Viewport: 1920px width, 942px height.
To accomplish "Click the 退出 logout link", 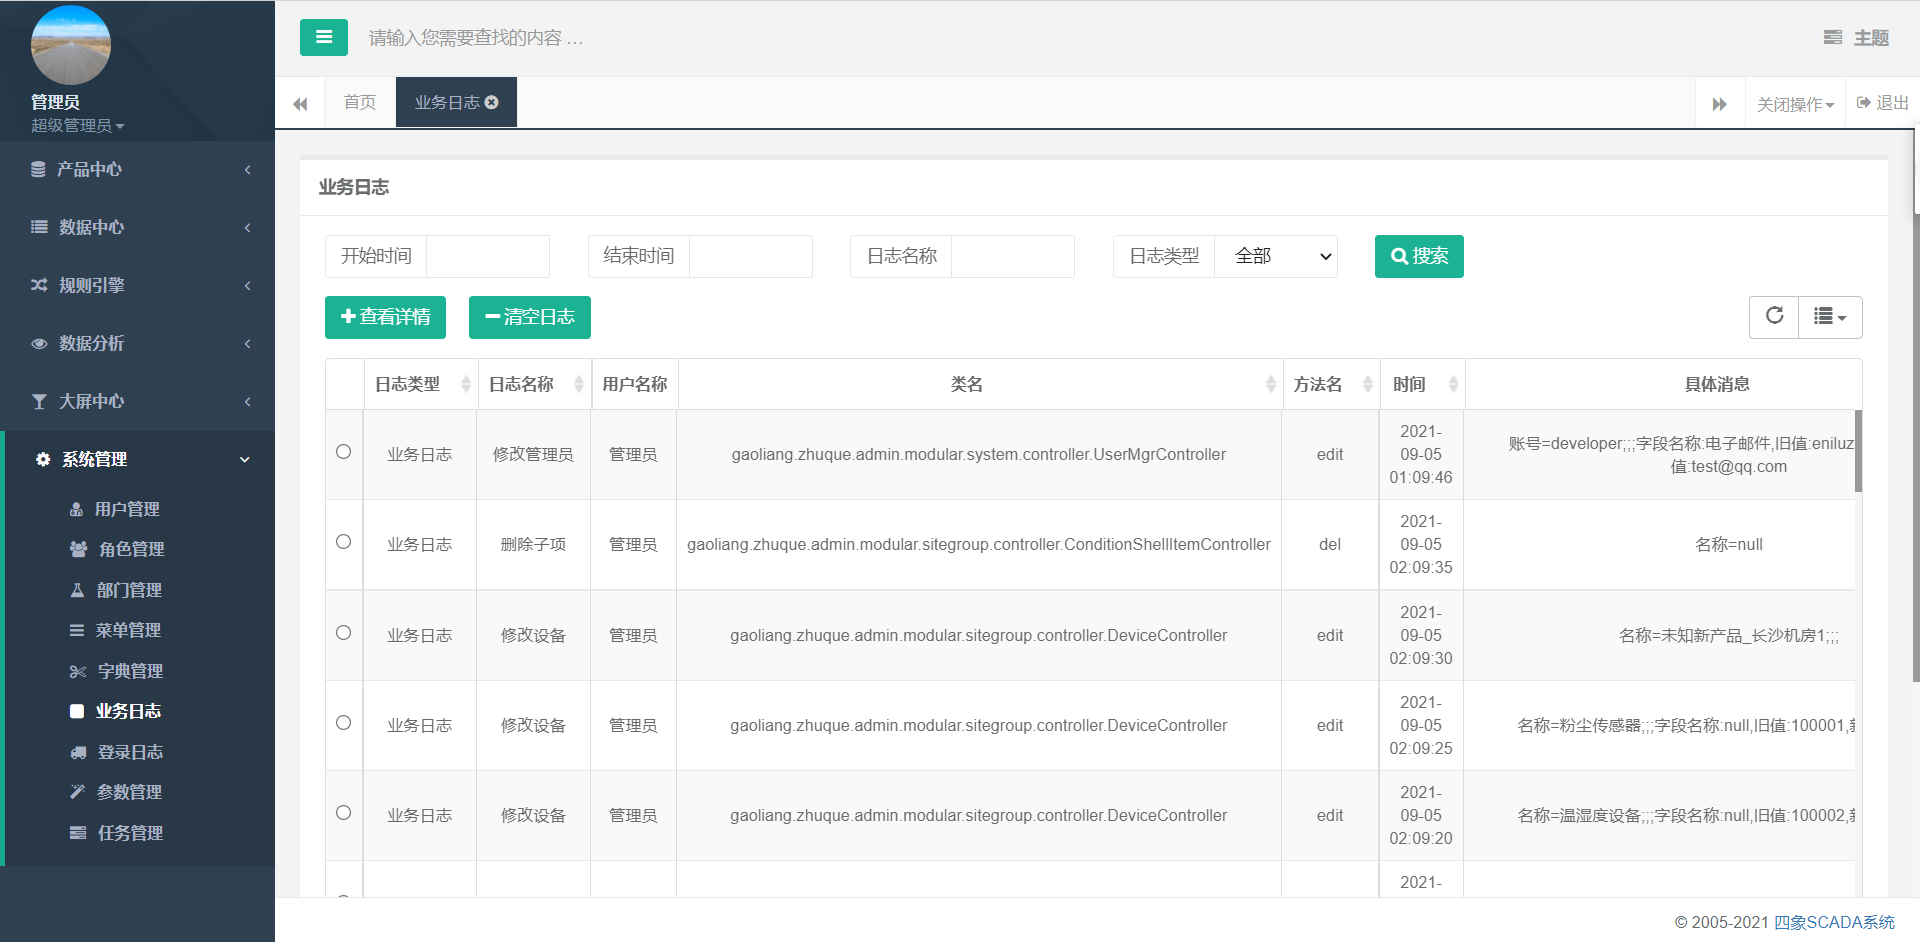I will click(x=1882, y=103).
